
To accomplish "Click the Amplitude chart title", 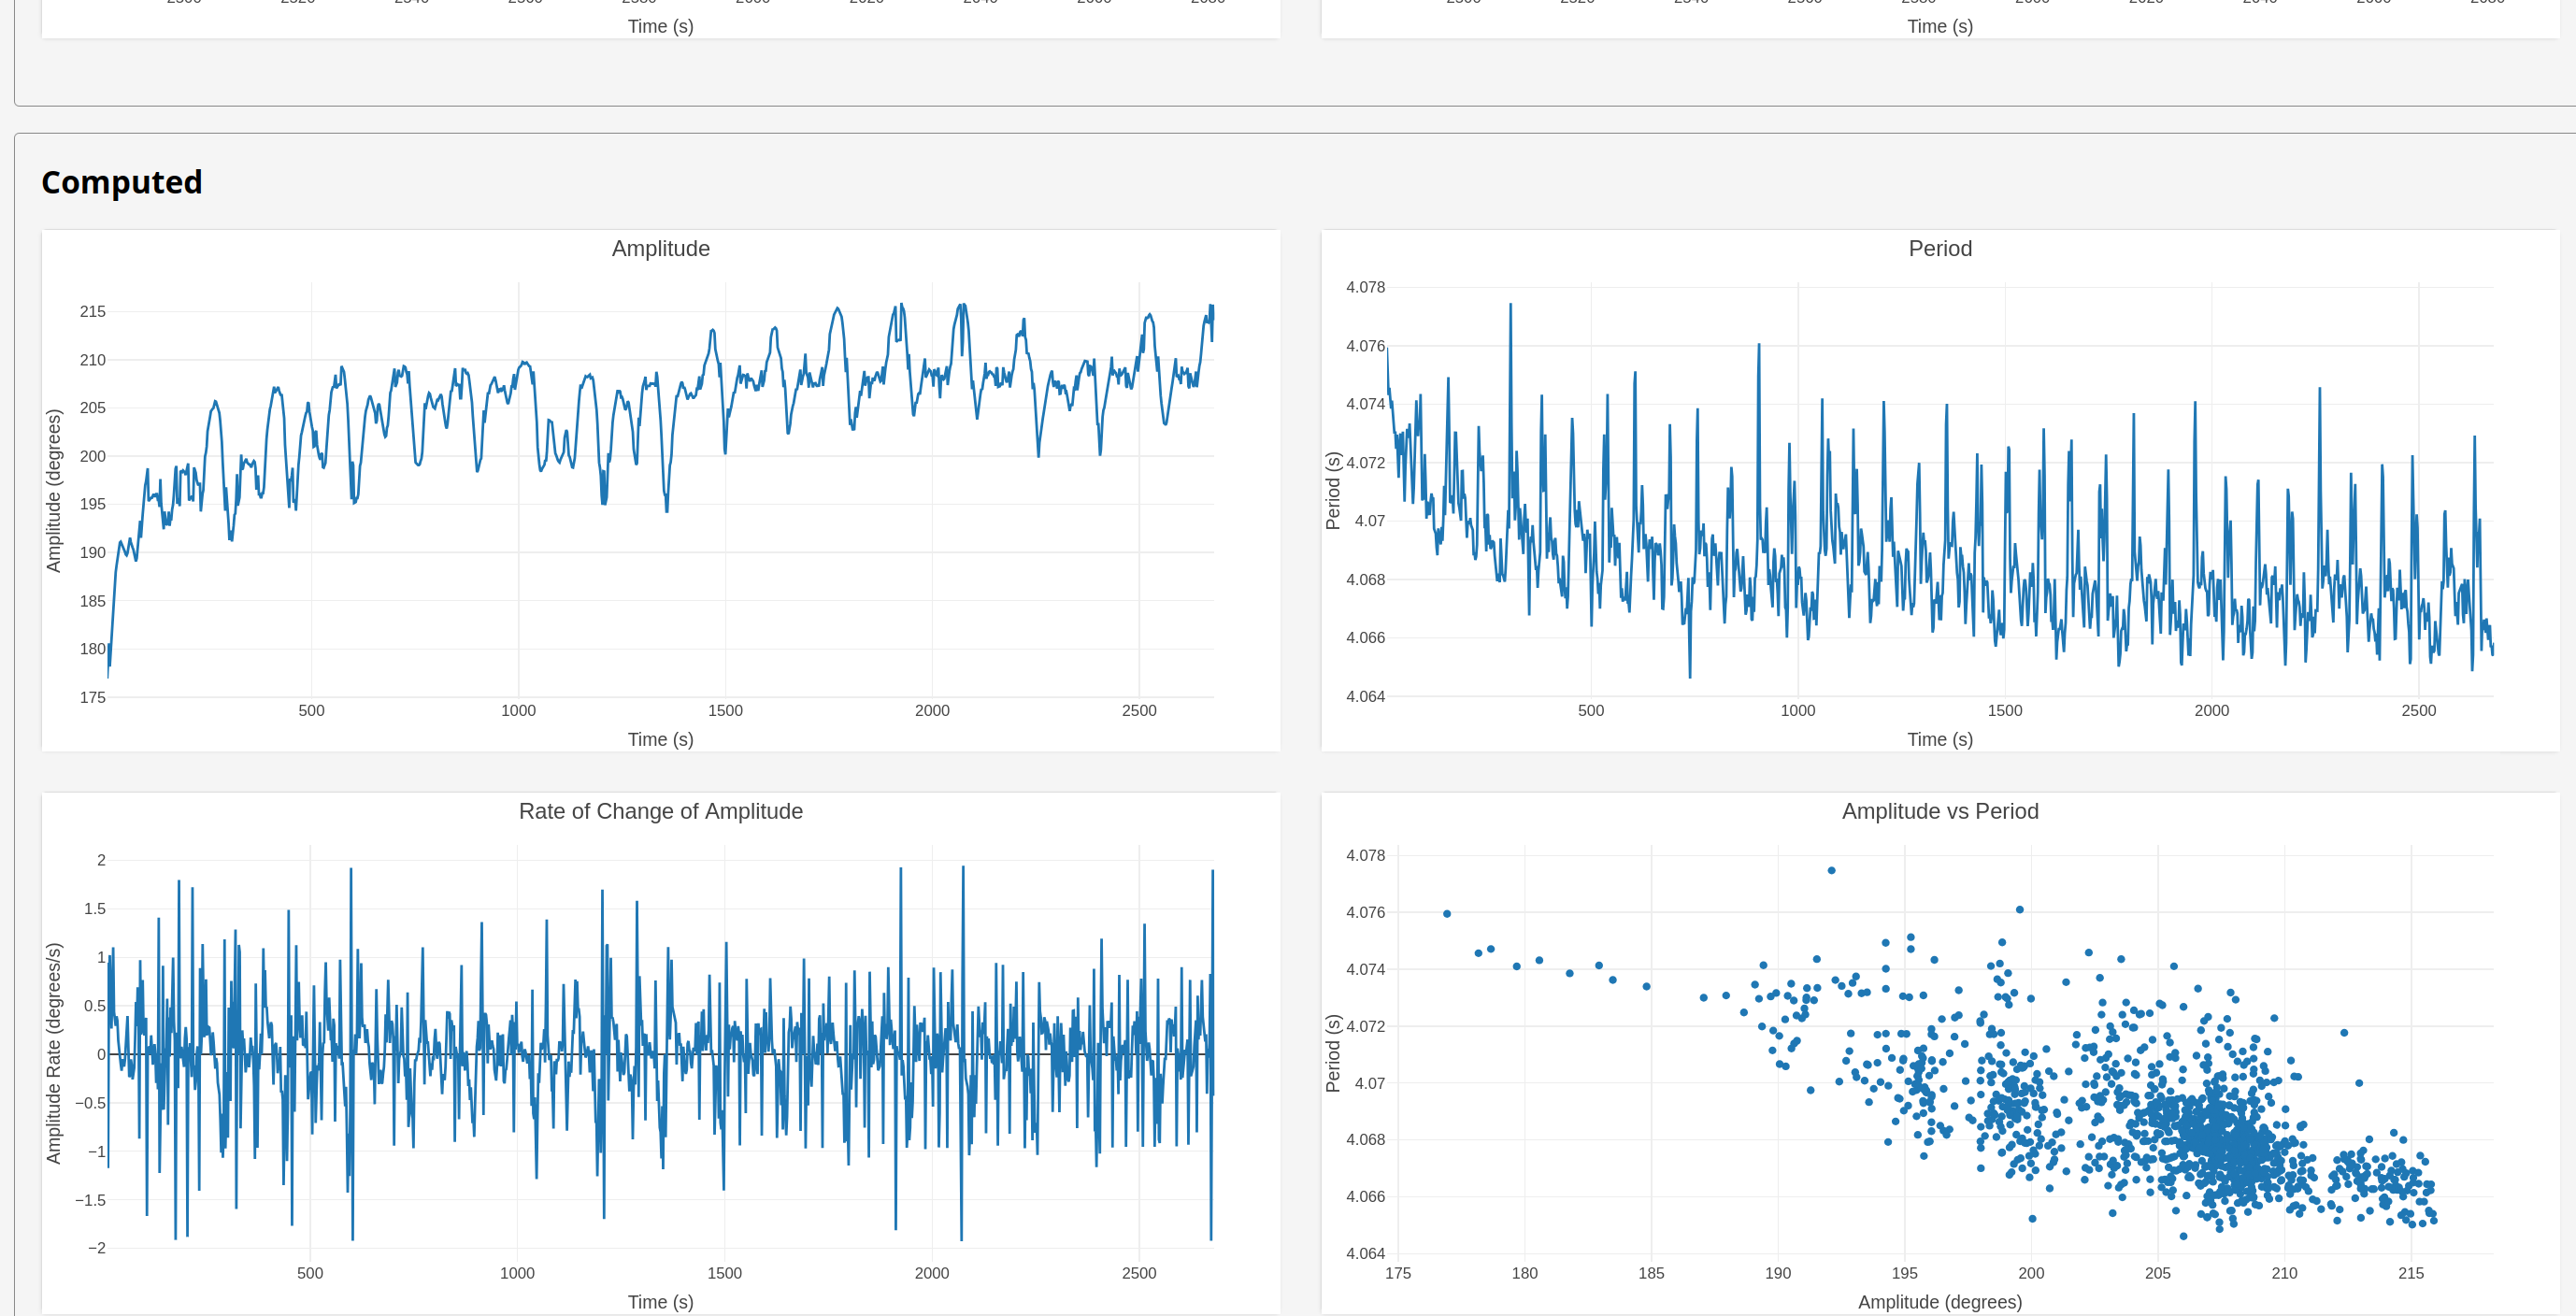I will 660,248.
